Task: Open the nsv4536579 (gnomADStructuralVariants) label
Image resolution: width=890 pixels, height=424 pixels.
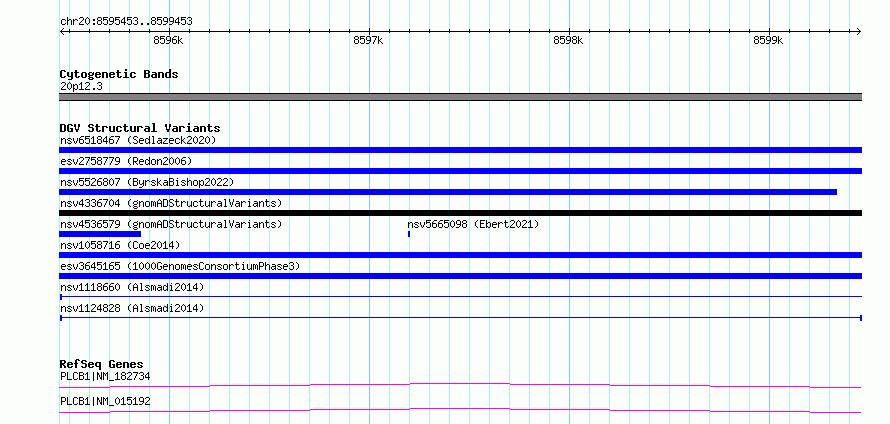Action: pos(171,224)
